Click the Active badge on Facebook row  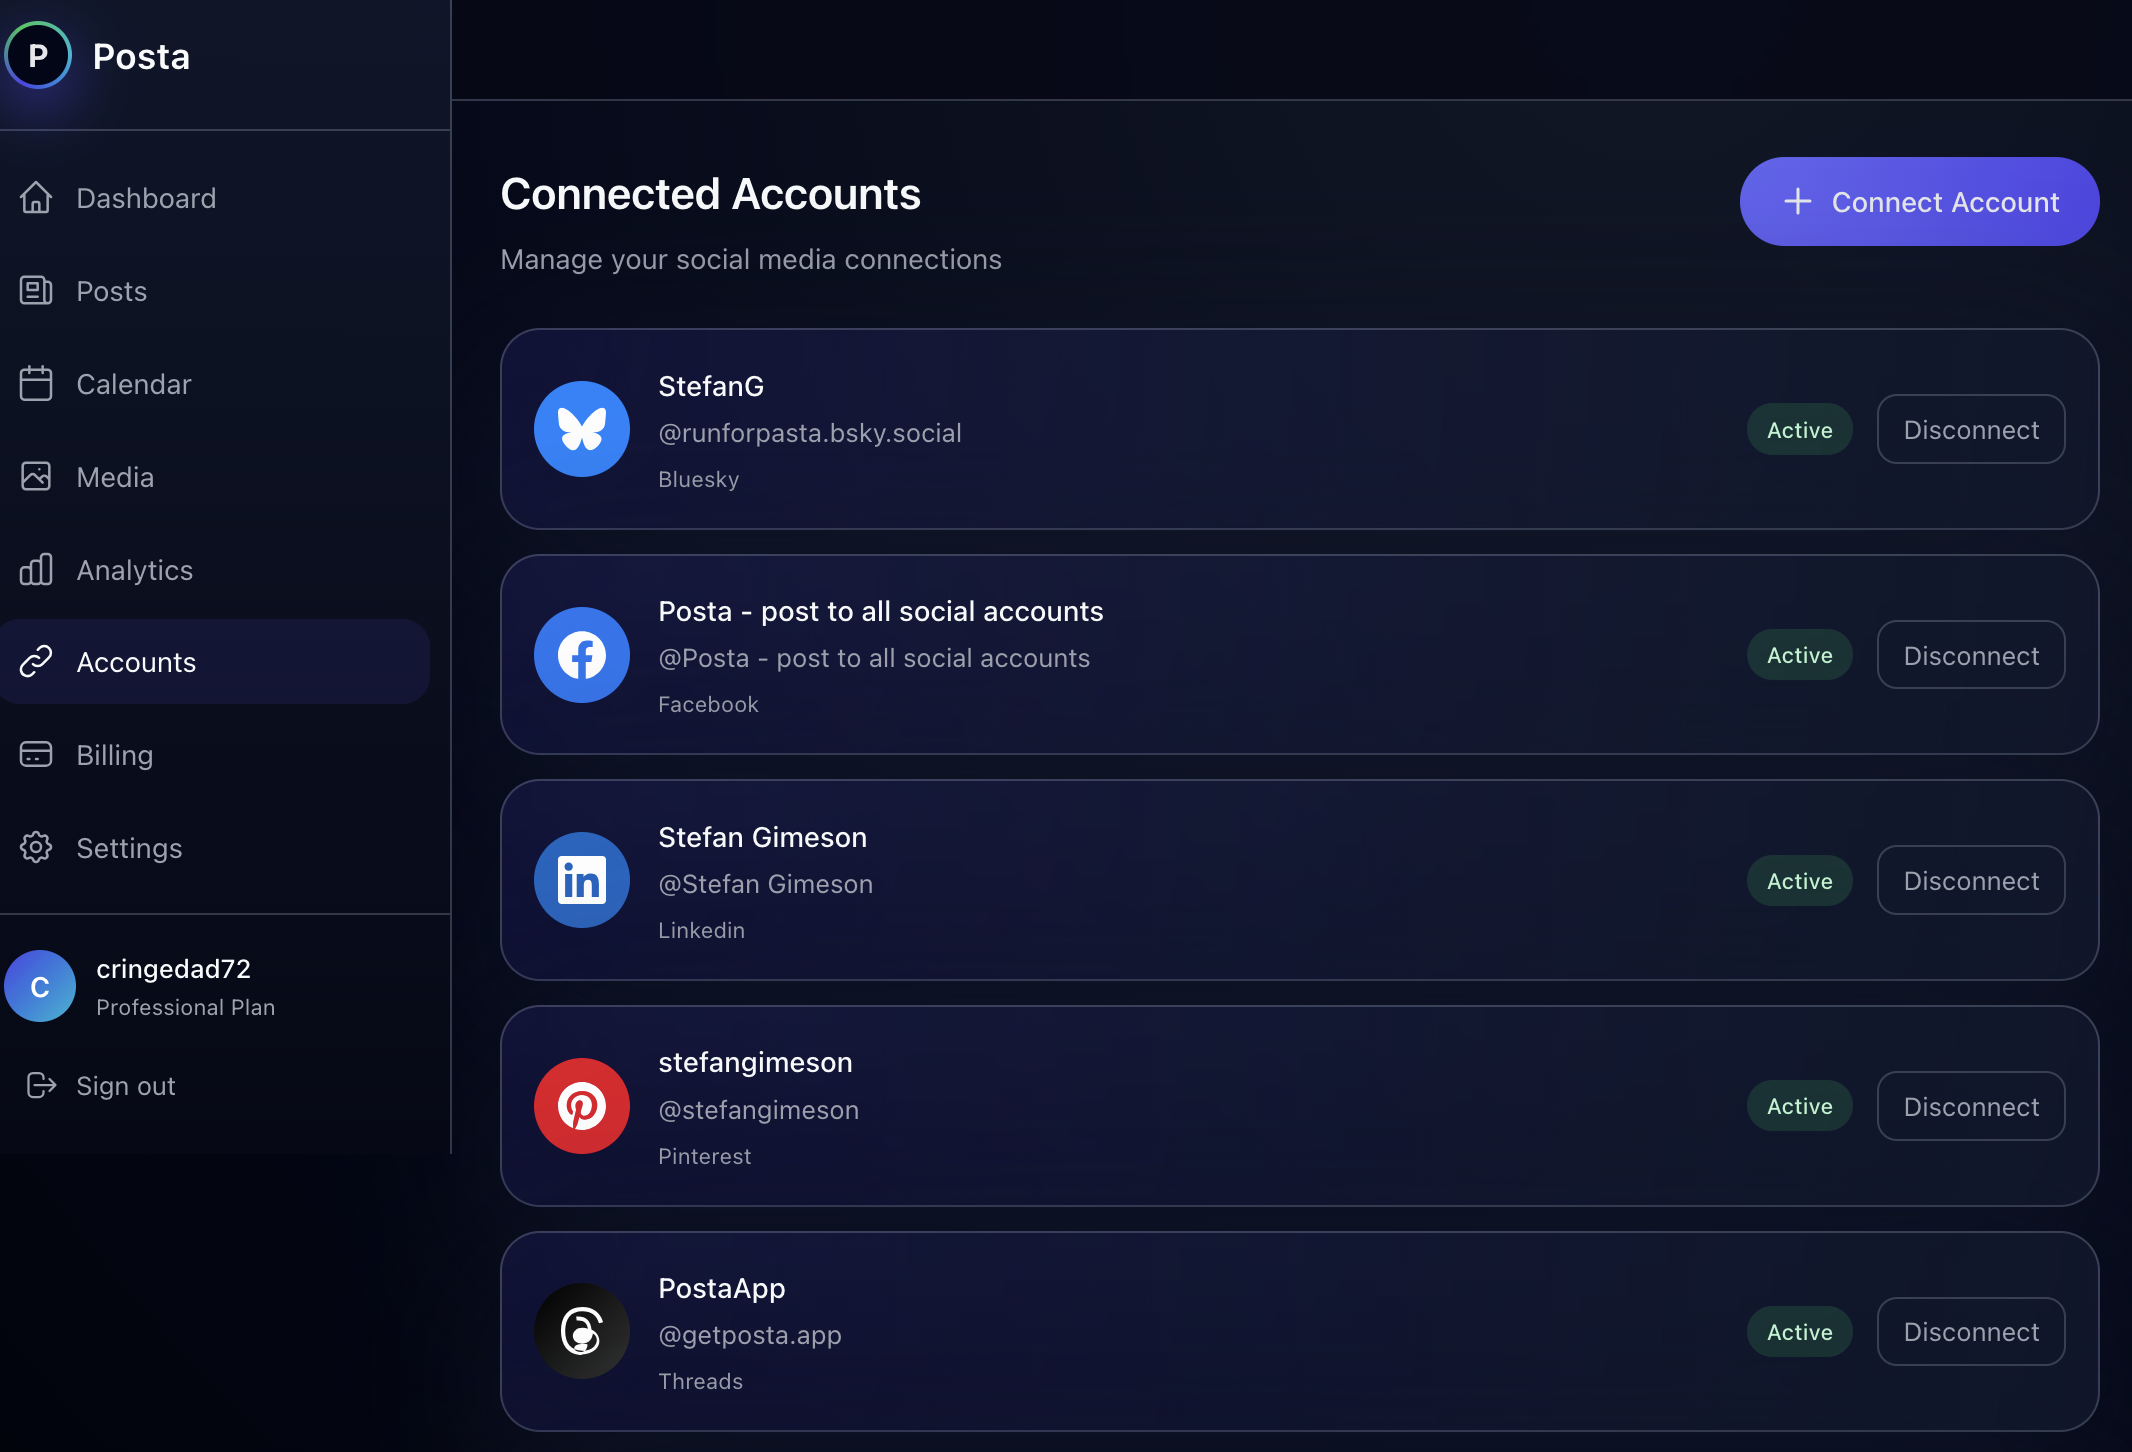1800,655
